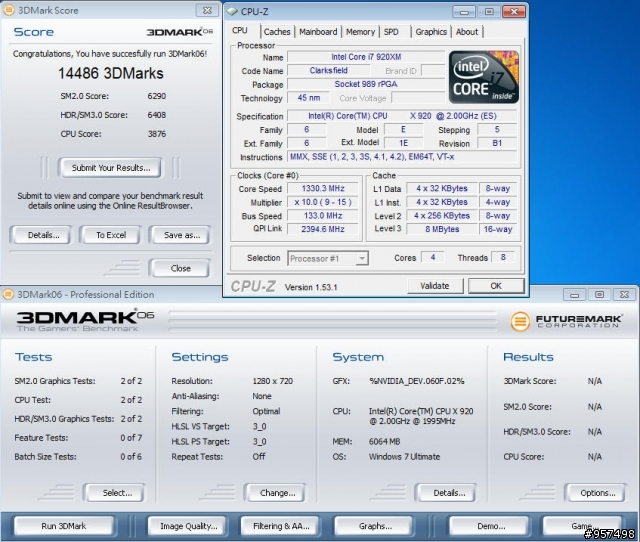This screenshot has height=542, width=640.
Task: Click the 3DMark Score window title icon
Action: click(9, 10)
